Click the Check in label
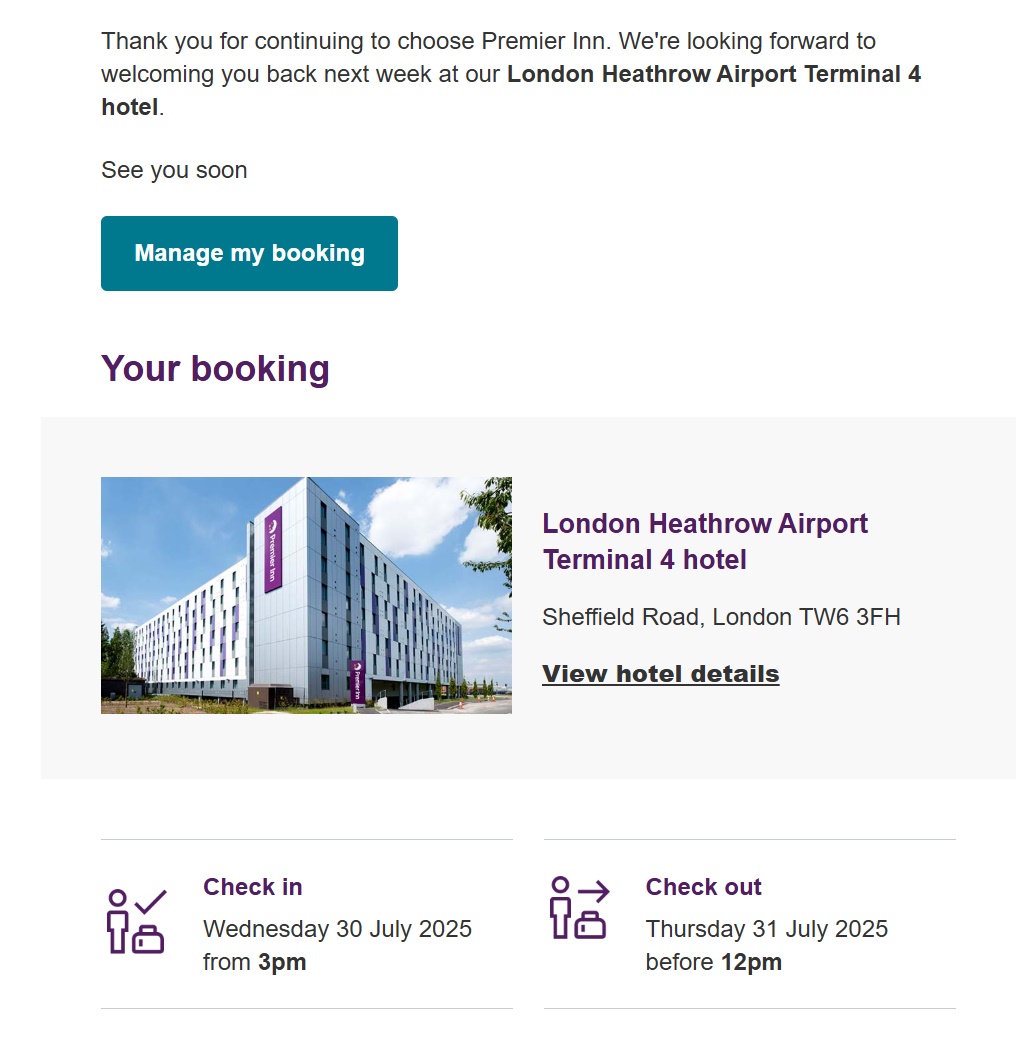This screenshot has width=1020, height=1046. [252, 887]
